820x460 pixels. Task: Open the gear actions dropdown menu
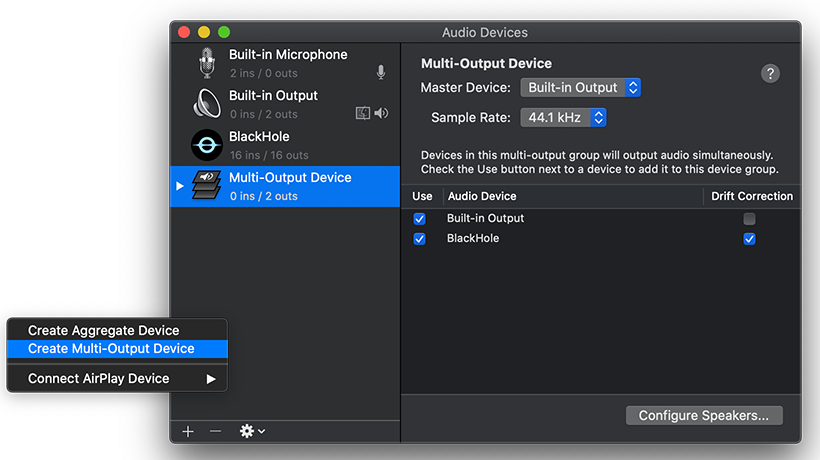[x=251, y=431]
